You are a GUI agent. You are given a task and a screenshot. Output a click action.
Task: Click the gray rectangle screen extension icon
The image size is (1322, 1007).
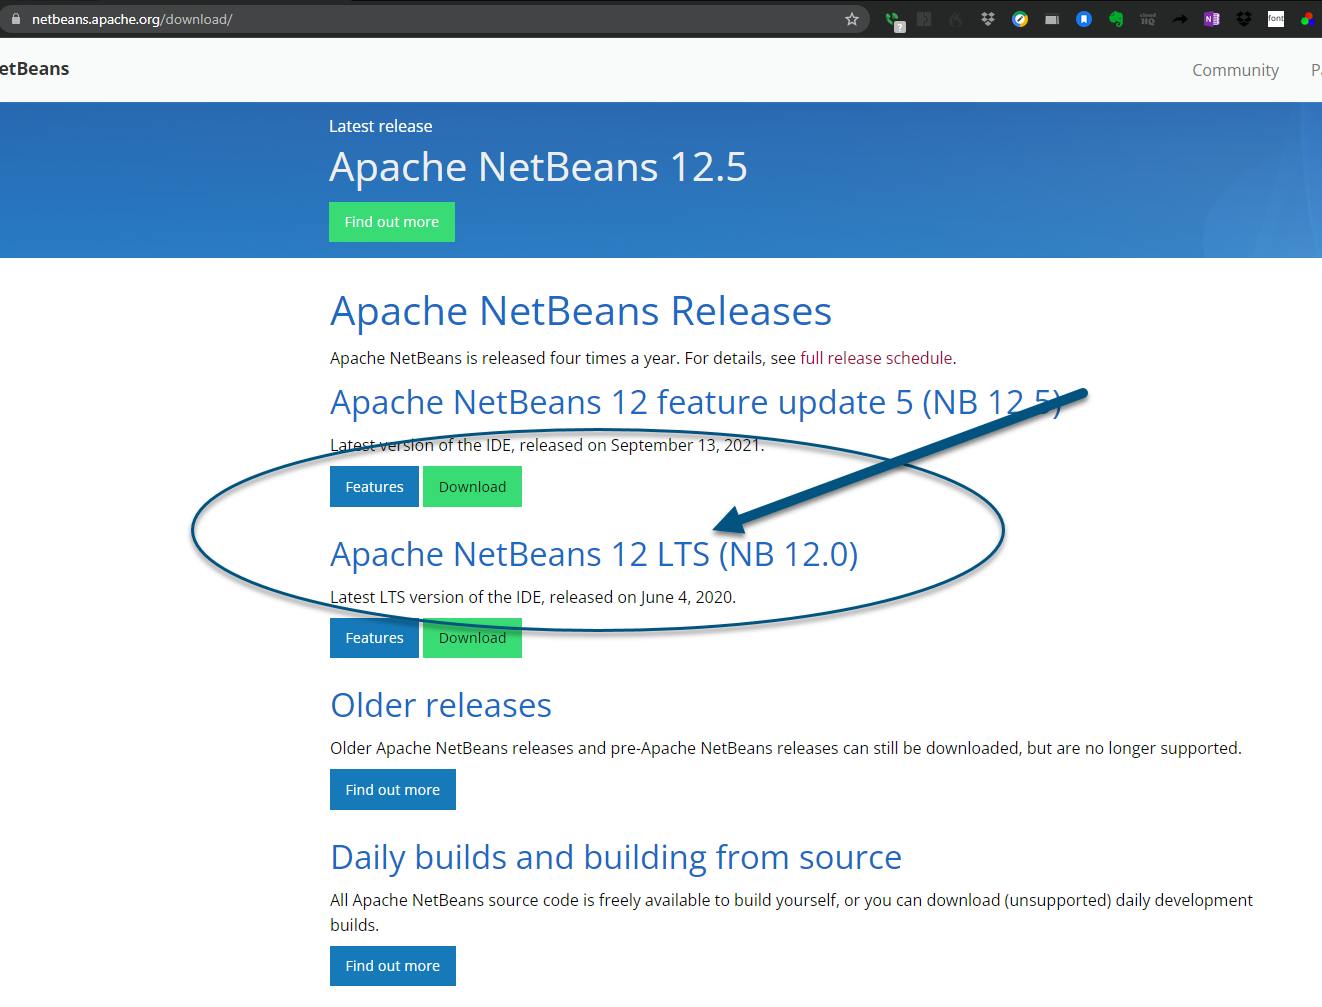pyautogui.click(x=1052, y=19)
